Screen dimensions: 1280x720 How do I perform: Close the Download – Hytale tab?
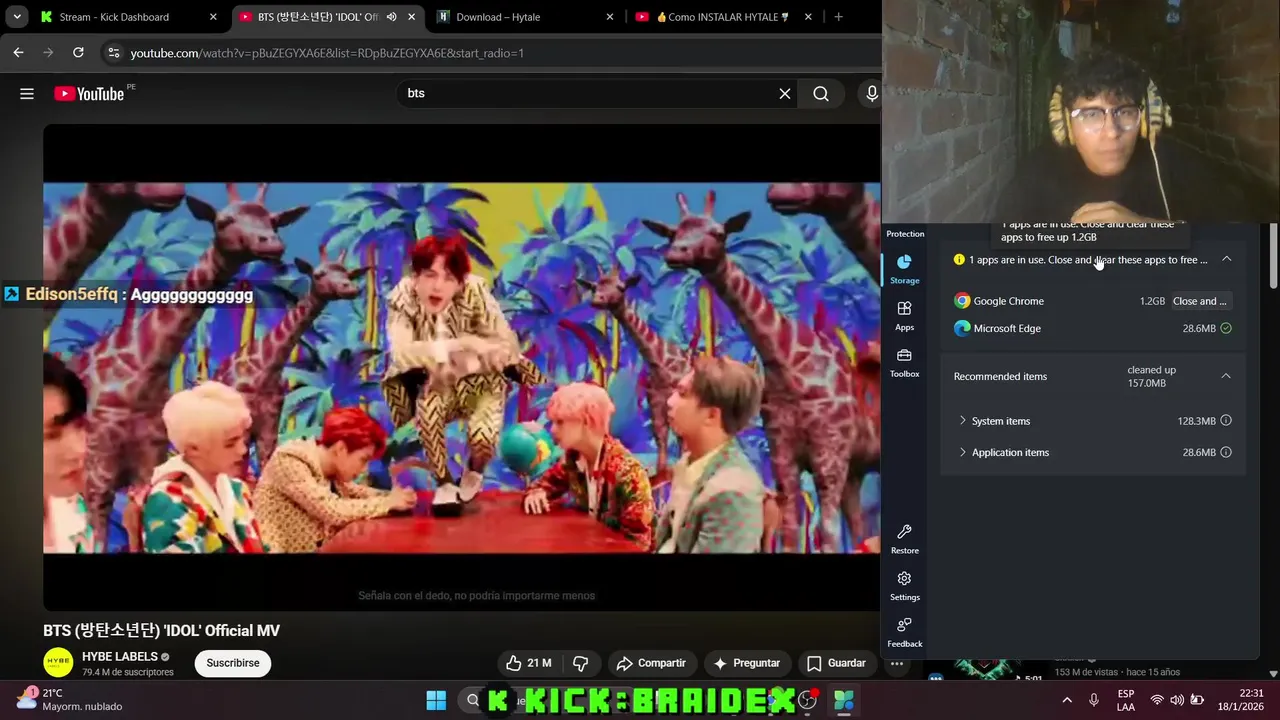pos(610,17)
